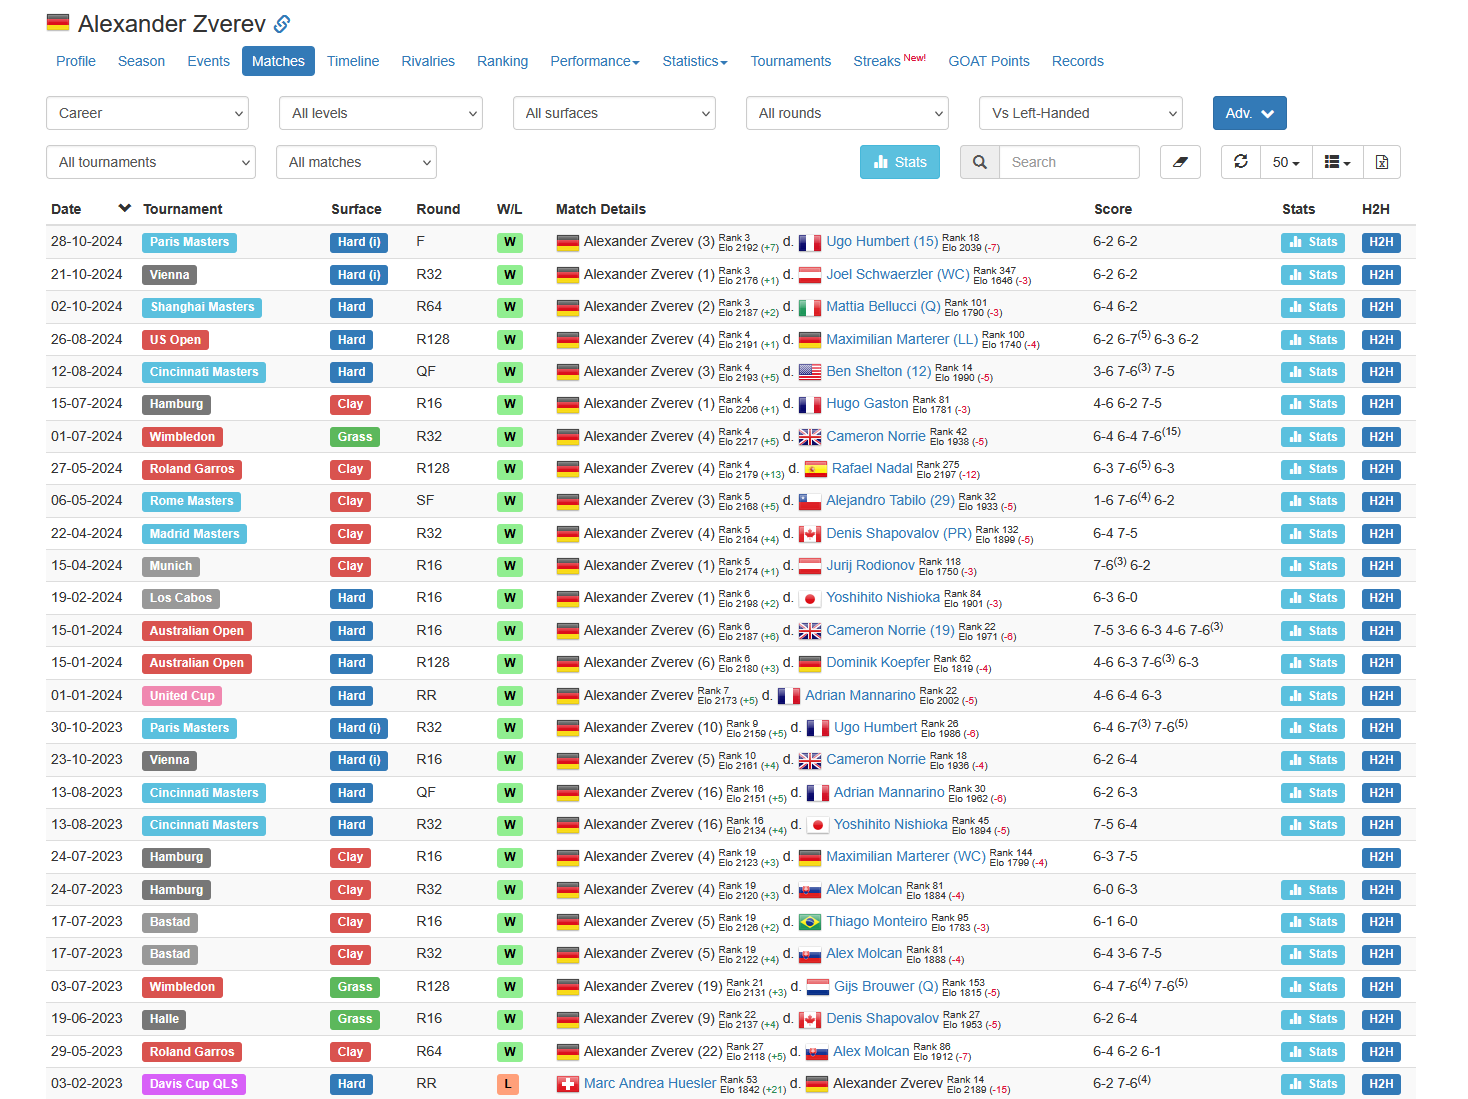Open the Madrid Masters tournament link

195,534
